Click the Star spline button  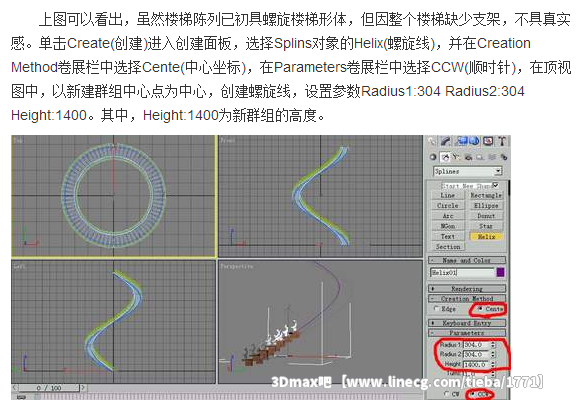486,226
